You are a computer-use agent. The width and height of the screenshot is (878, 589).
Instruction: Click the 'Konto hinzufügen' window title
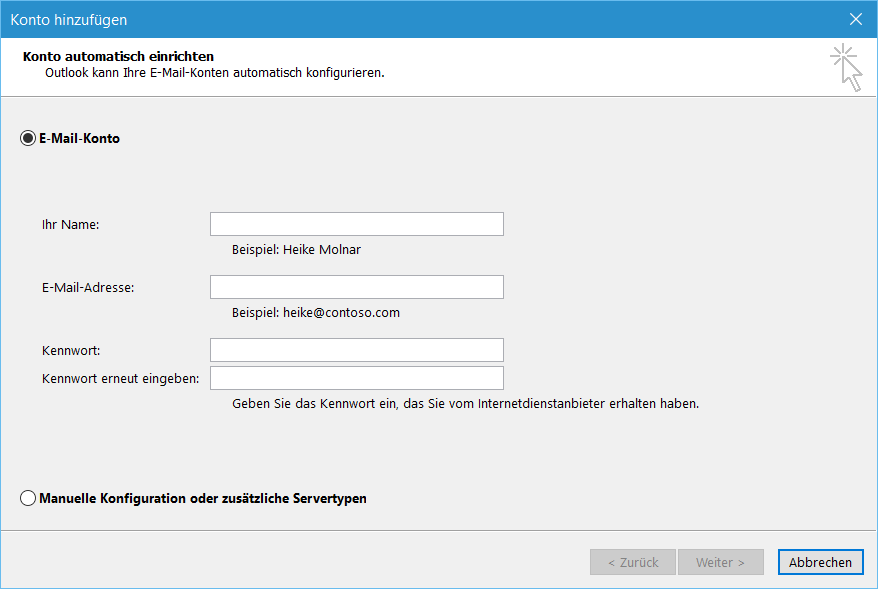click(69, 20)
